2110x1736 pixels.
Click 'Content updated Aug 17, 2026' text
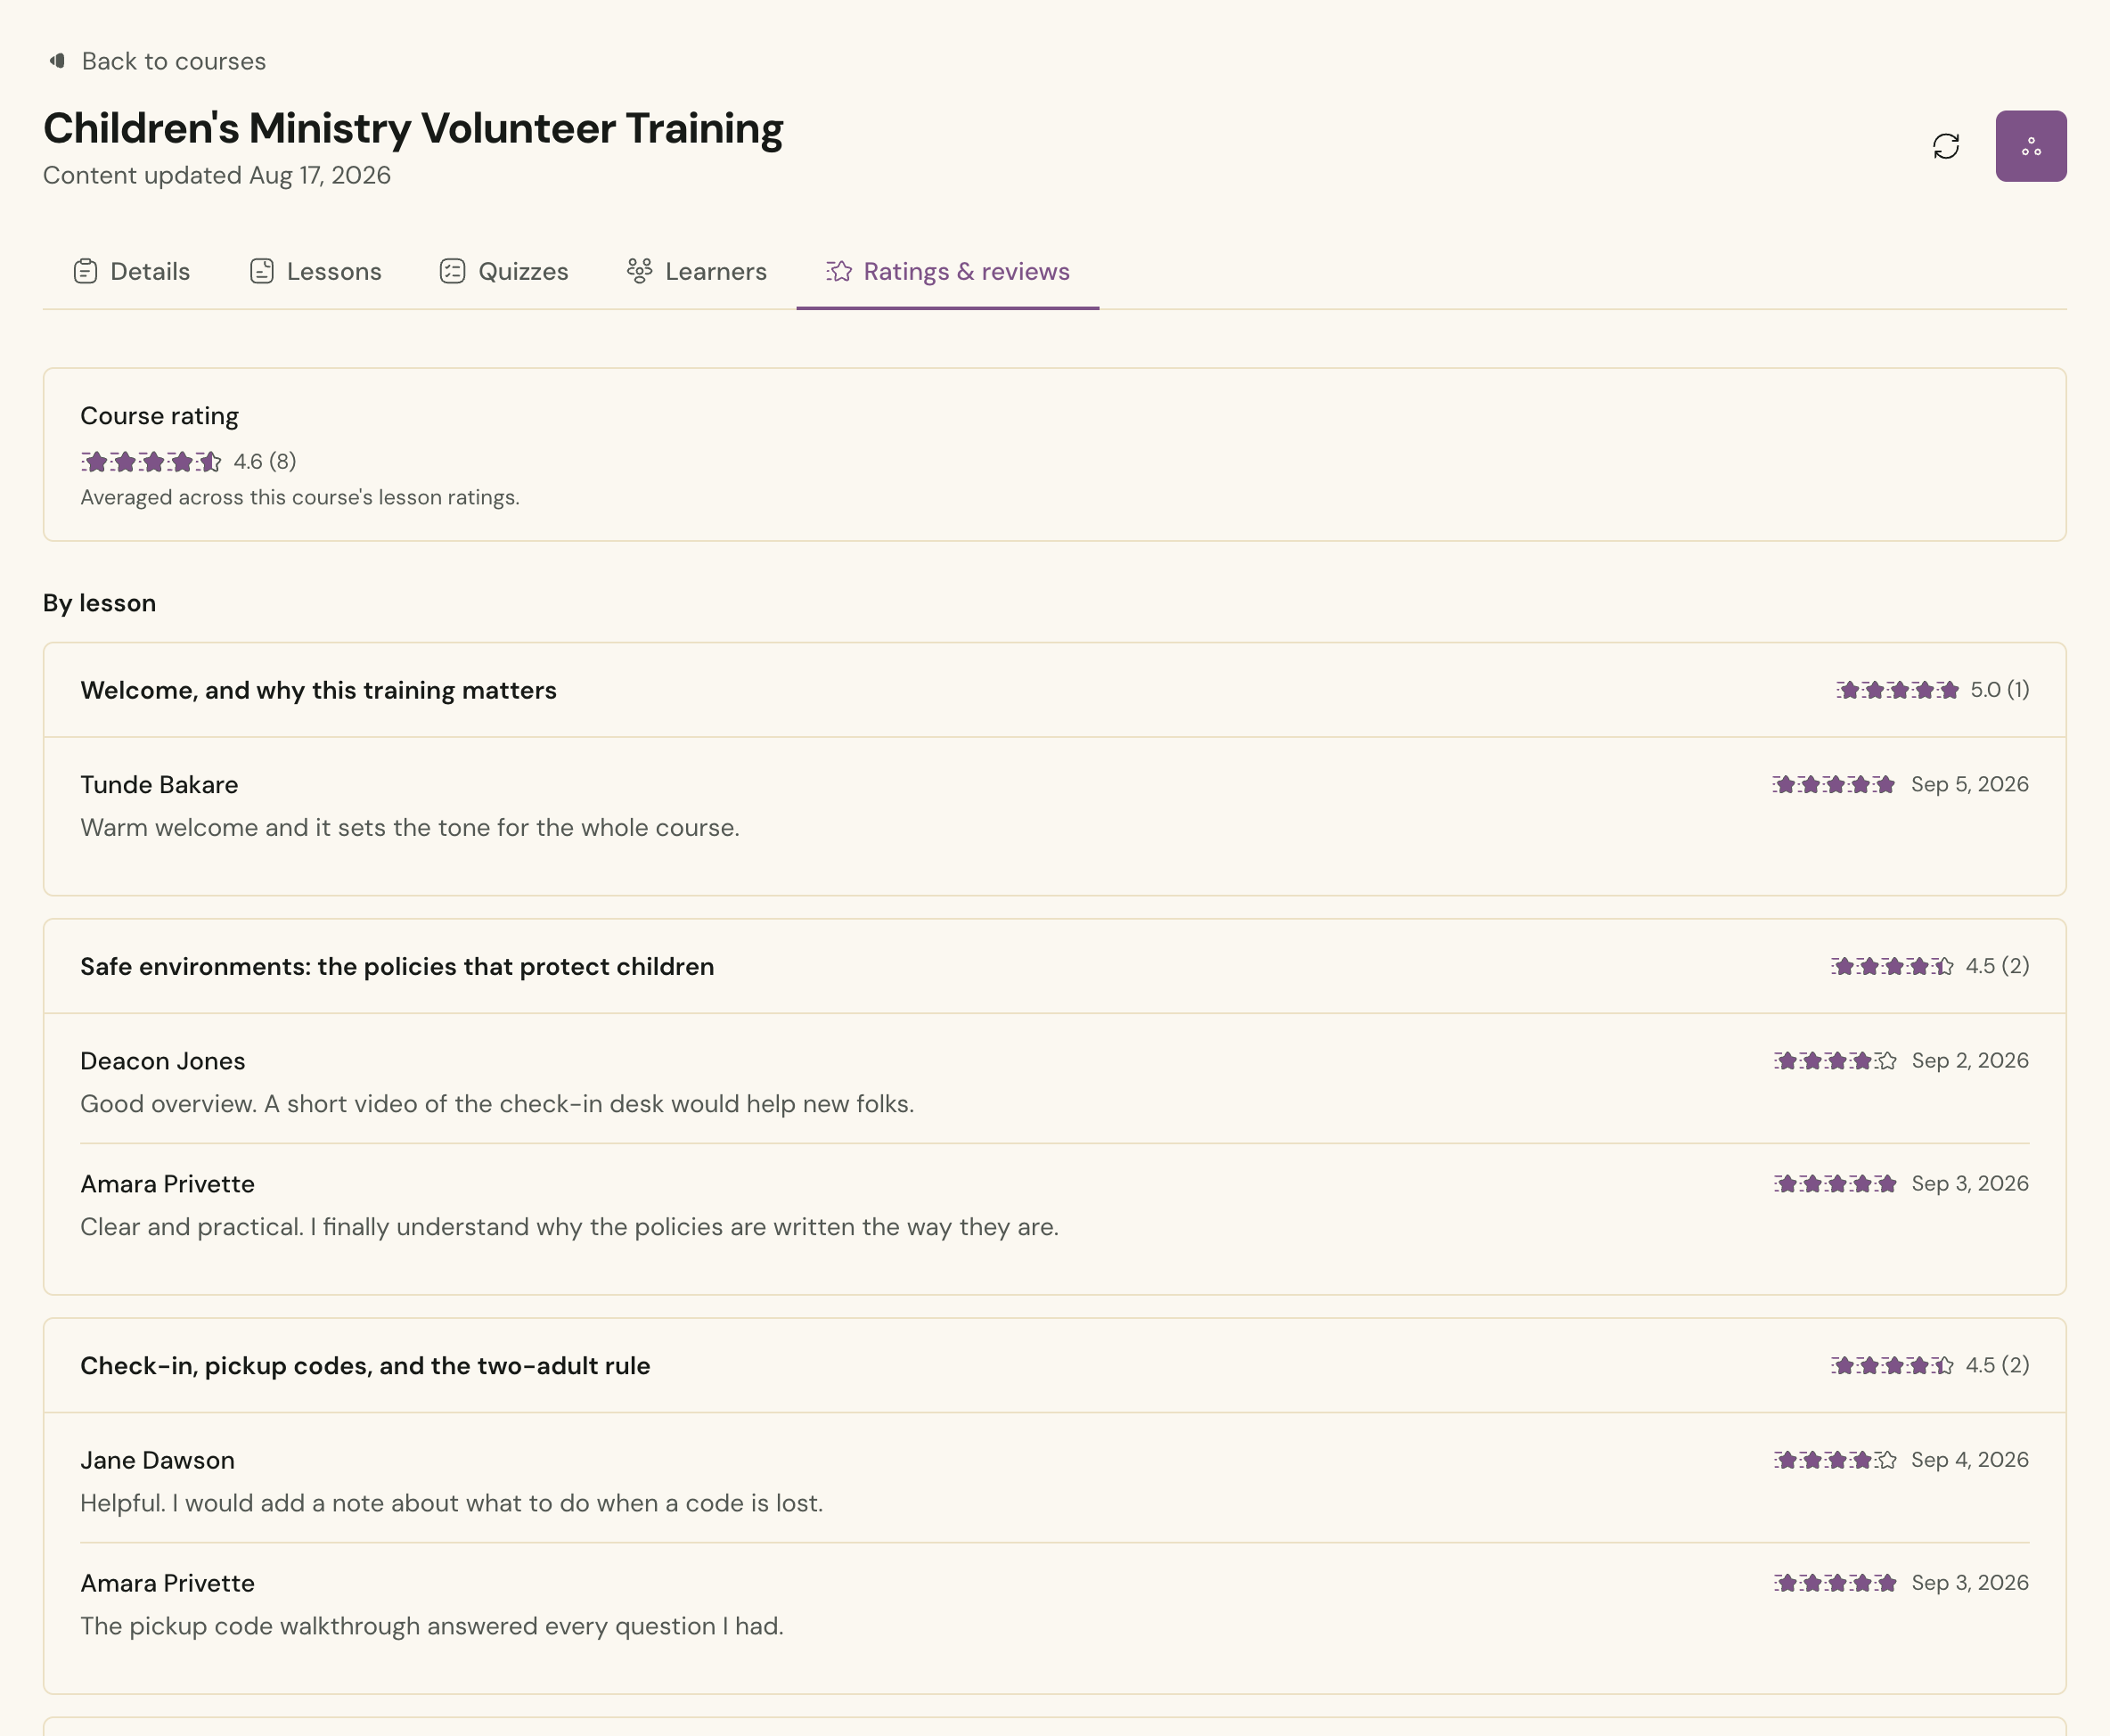(217, 175)
